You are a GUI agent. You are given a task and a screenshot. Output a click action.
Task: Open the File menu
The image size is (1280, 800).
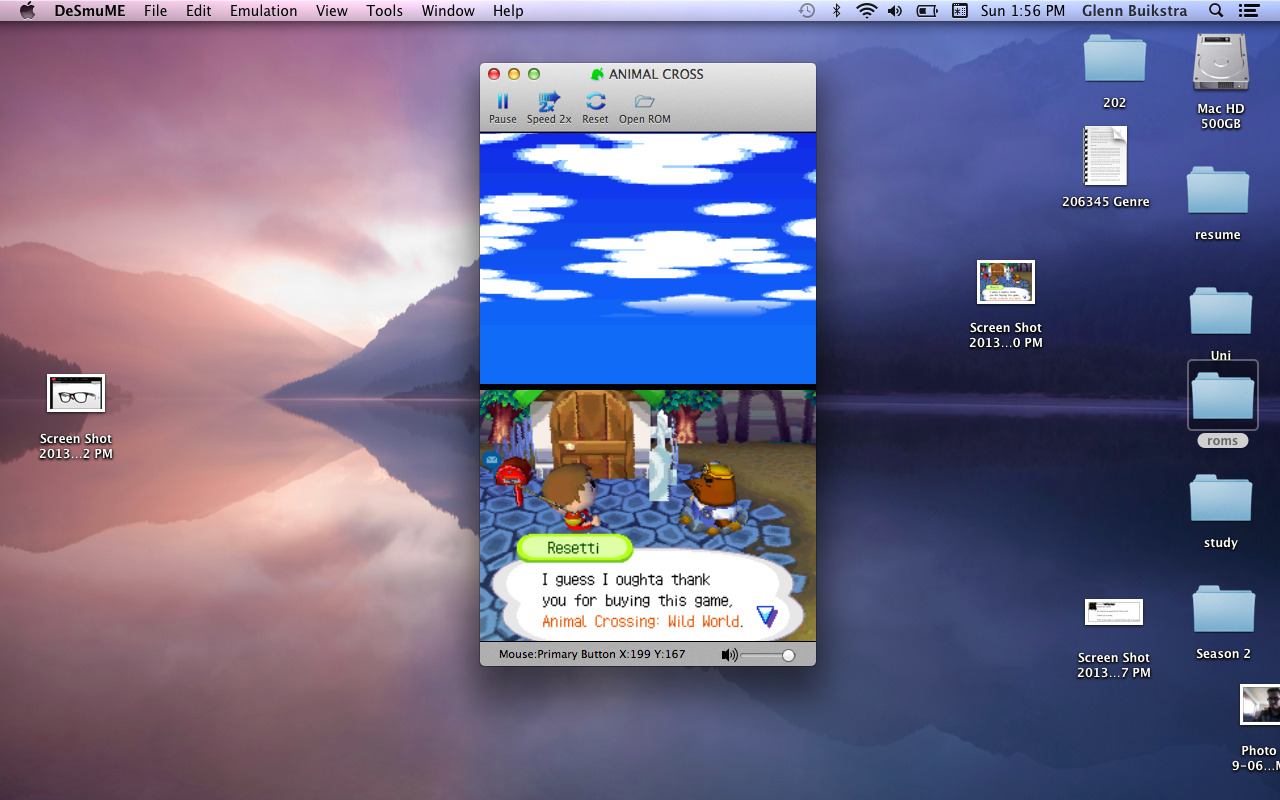[x=155, y=11]
